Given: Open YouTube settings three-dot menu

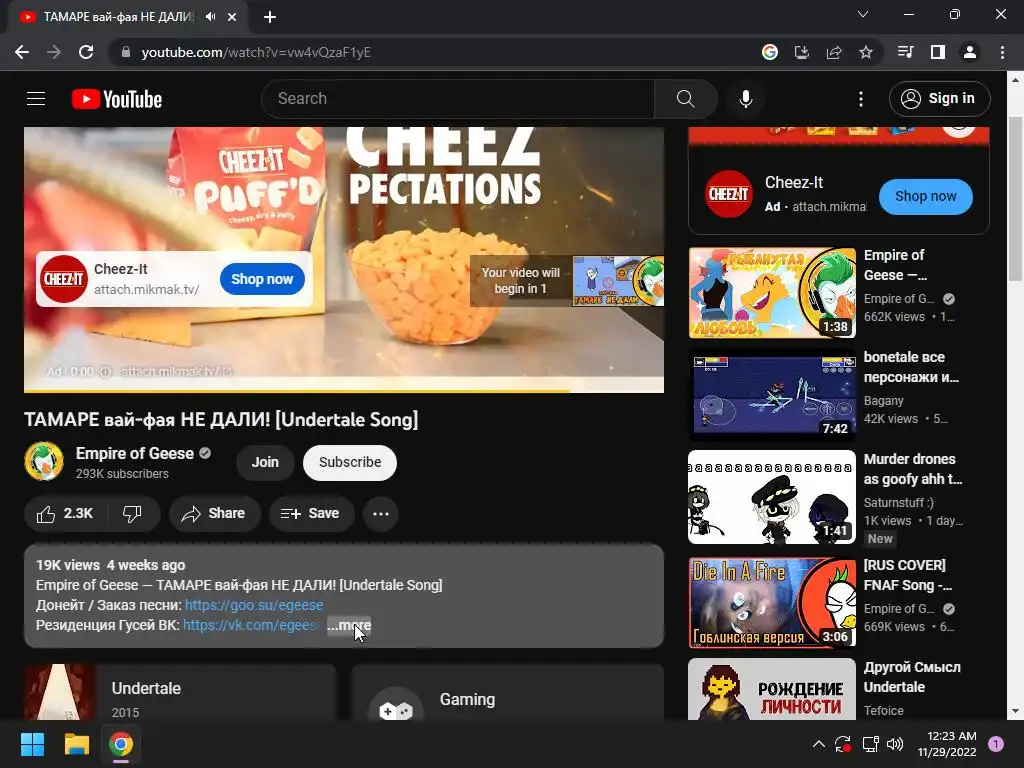Looking at the screenshot, I should 861,99.
